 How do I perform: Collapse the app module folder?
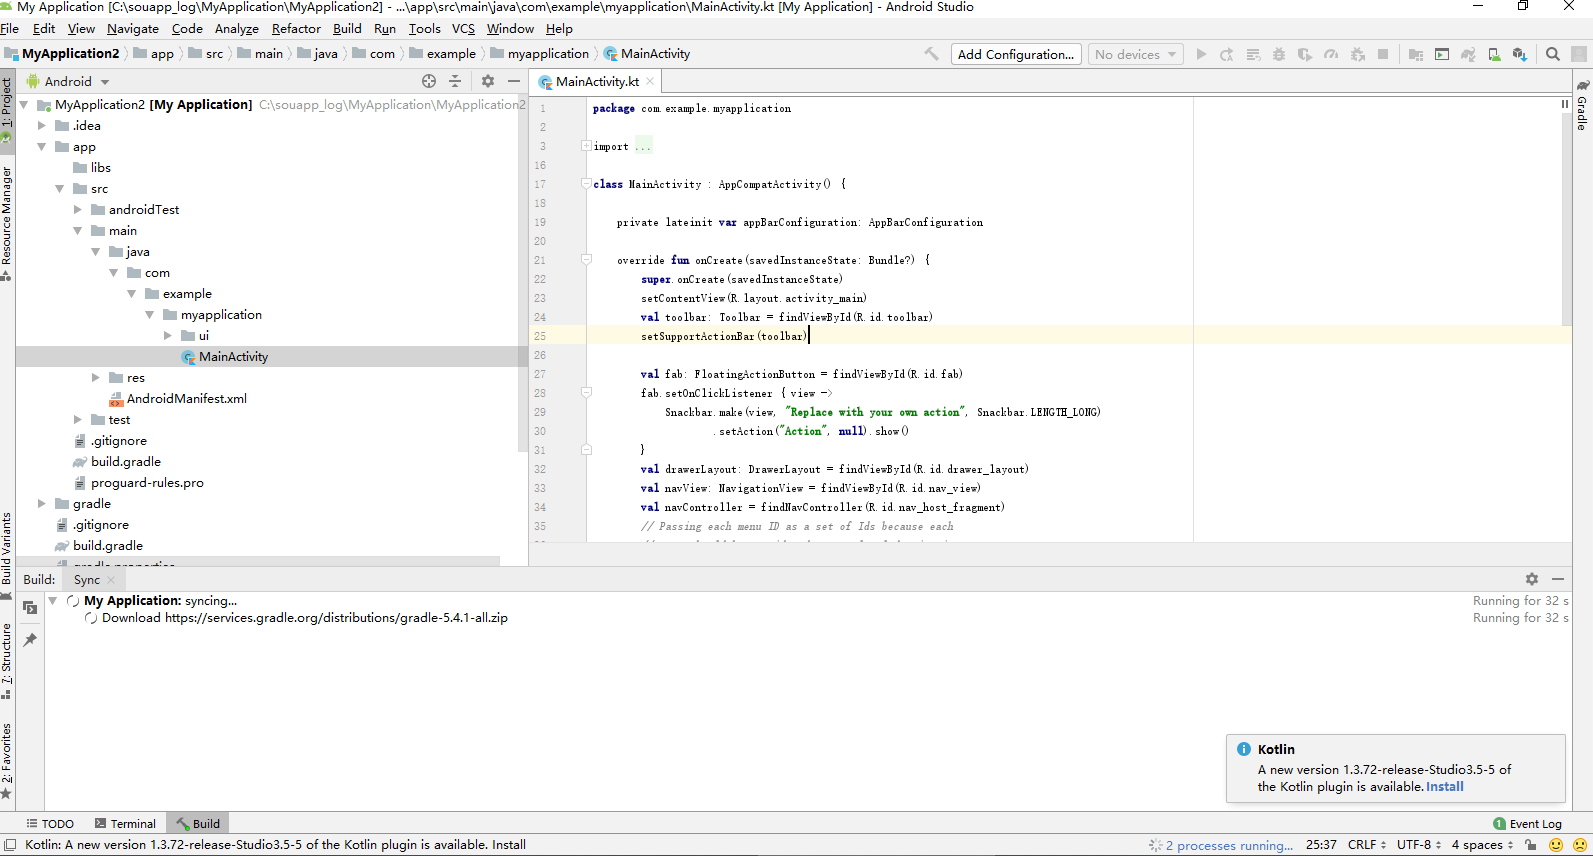tap(42, 146)
